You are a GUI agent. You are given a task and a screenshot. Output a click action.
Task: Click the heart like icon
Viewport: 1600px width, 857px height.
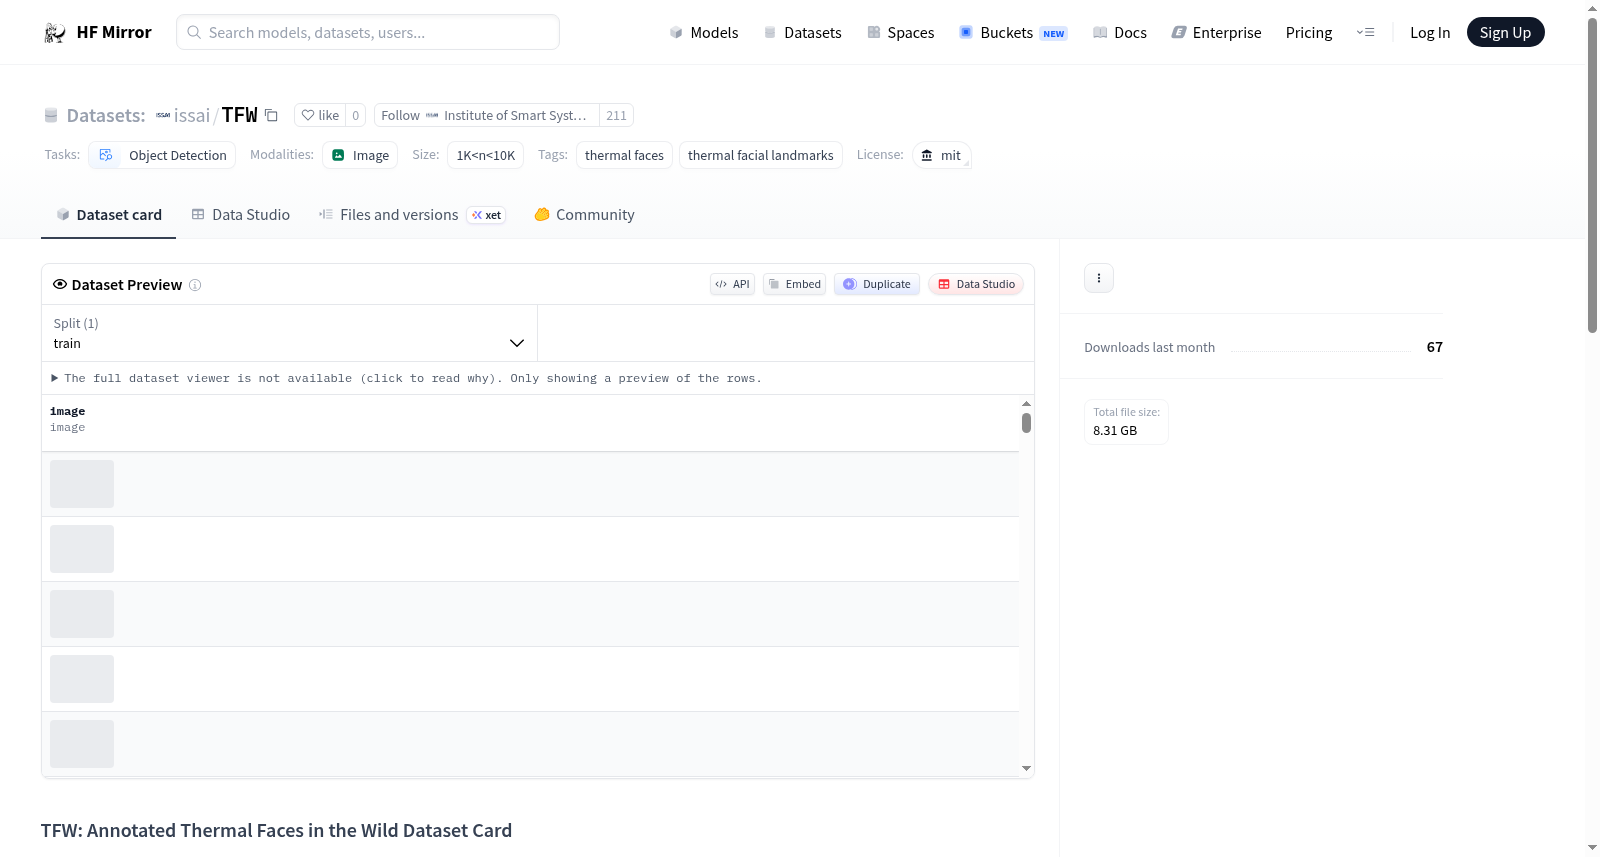click(308, 115)
